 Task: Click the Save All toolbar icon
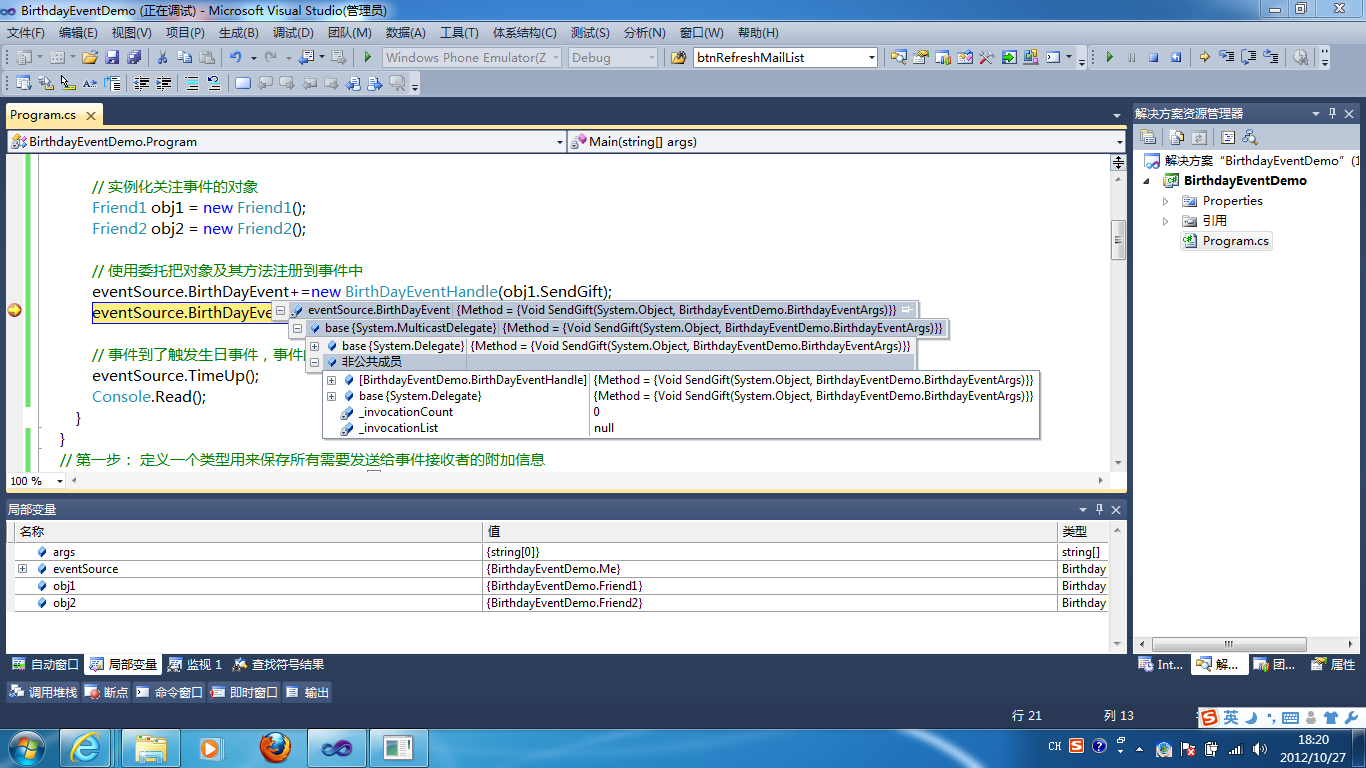tap(132, 58)
